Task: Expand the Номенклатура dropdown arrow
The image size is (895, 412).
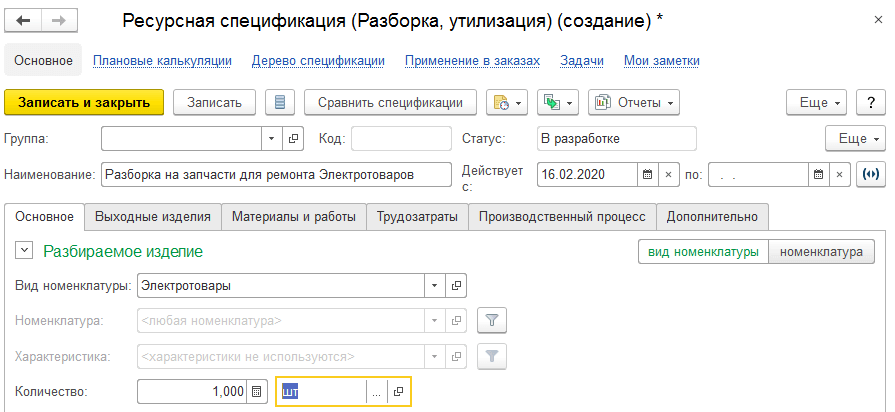Action: 436,321
